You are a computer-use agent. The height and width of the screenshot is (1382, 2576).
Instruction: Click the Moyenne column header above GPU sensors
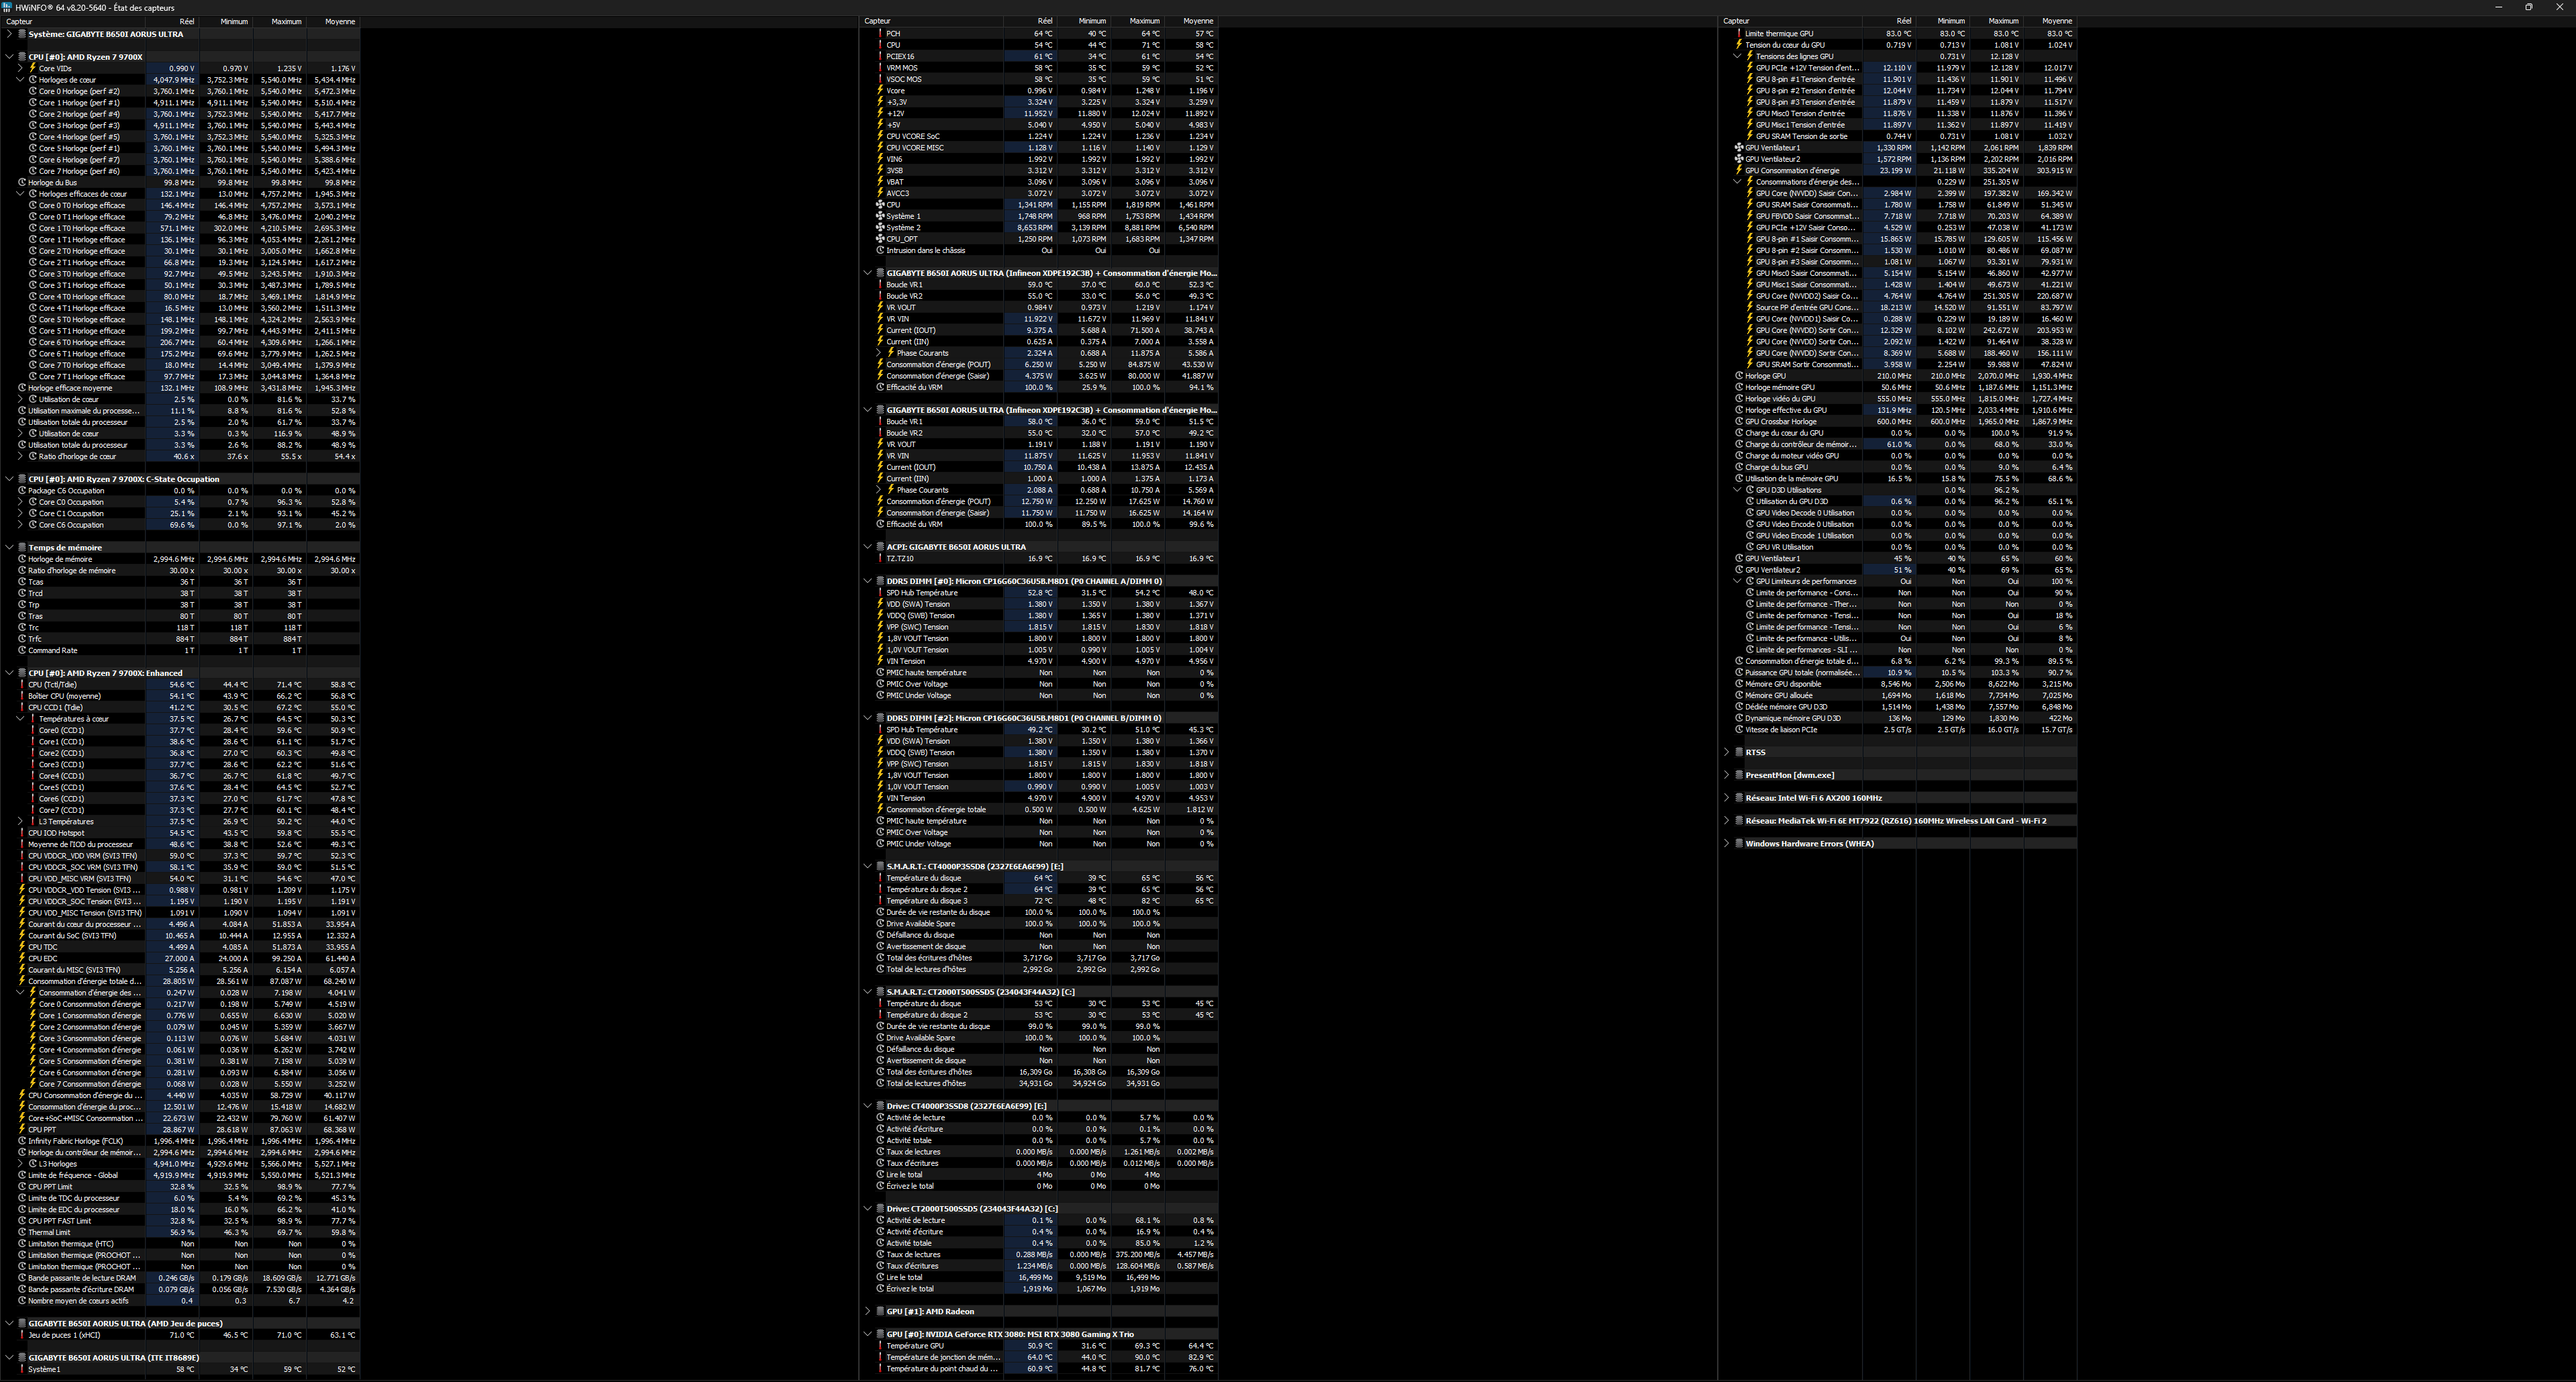(x=2056, y=21)
